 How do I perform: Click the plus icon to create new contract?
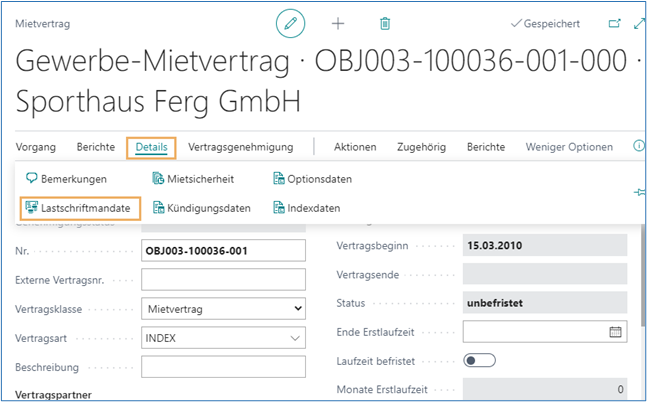point(338,24)
